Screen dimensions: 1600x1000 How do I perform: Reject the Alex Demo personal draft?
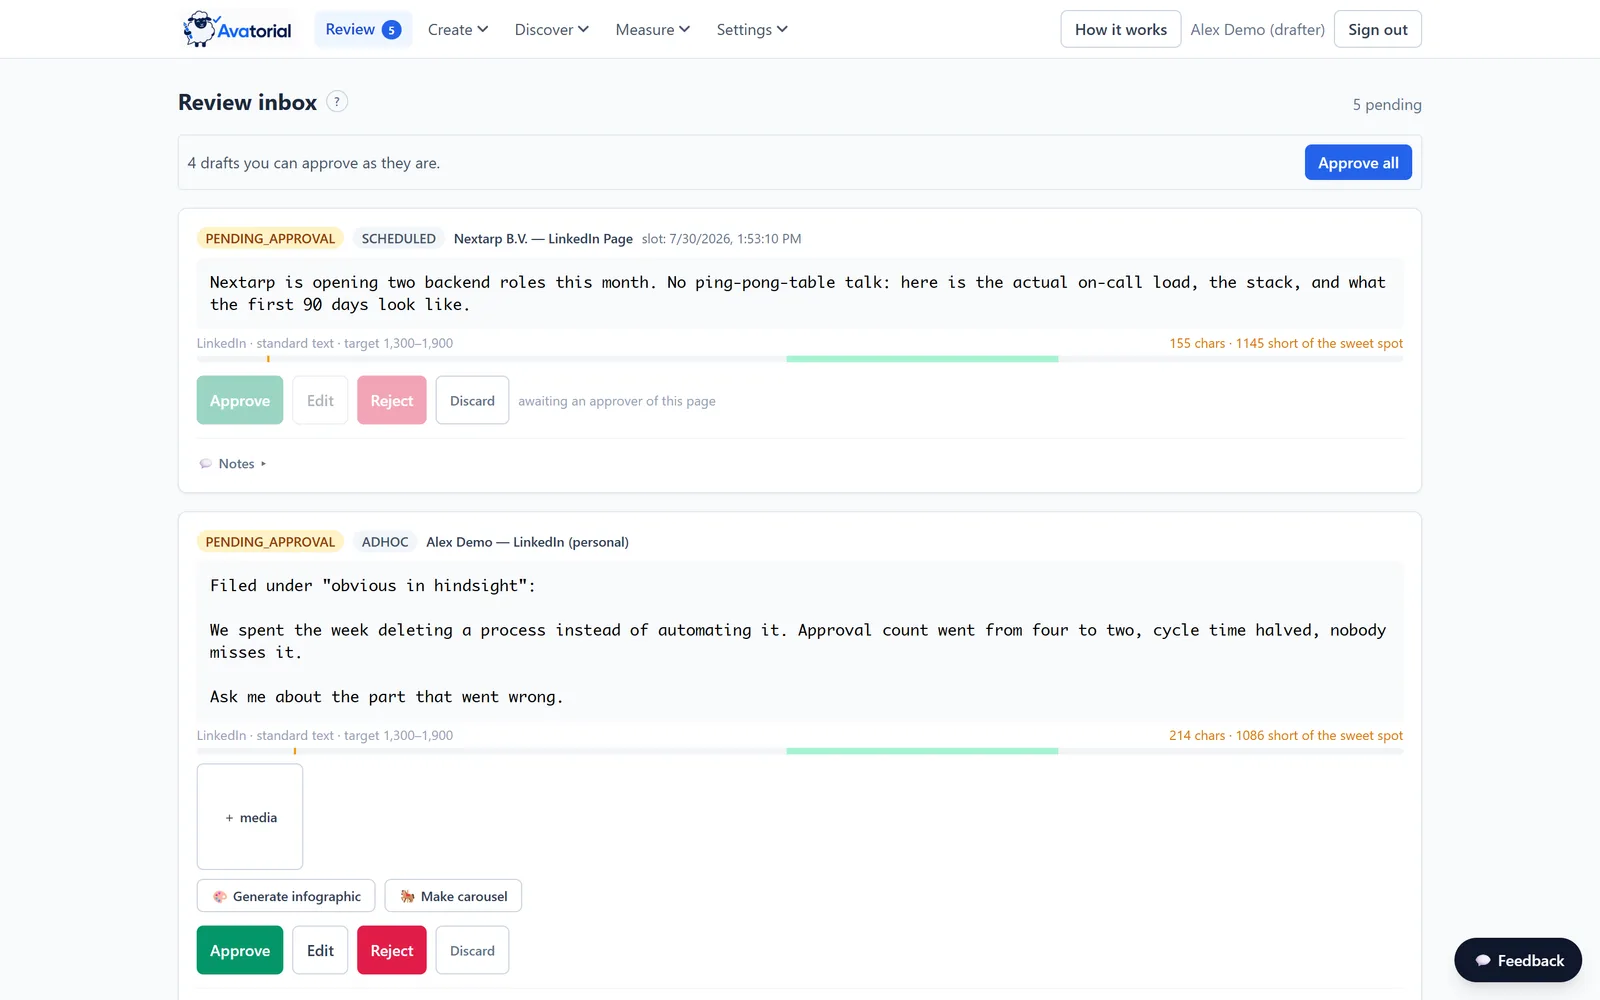point(392,950)
